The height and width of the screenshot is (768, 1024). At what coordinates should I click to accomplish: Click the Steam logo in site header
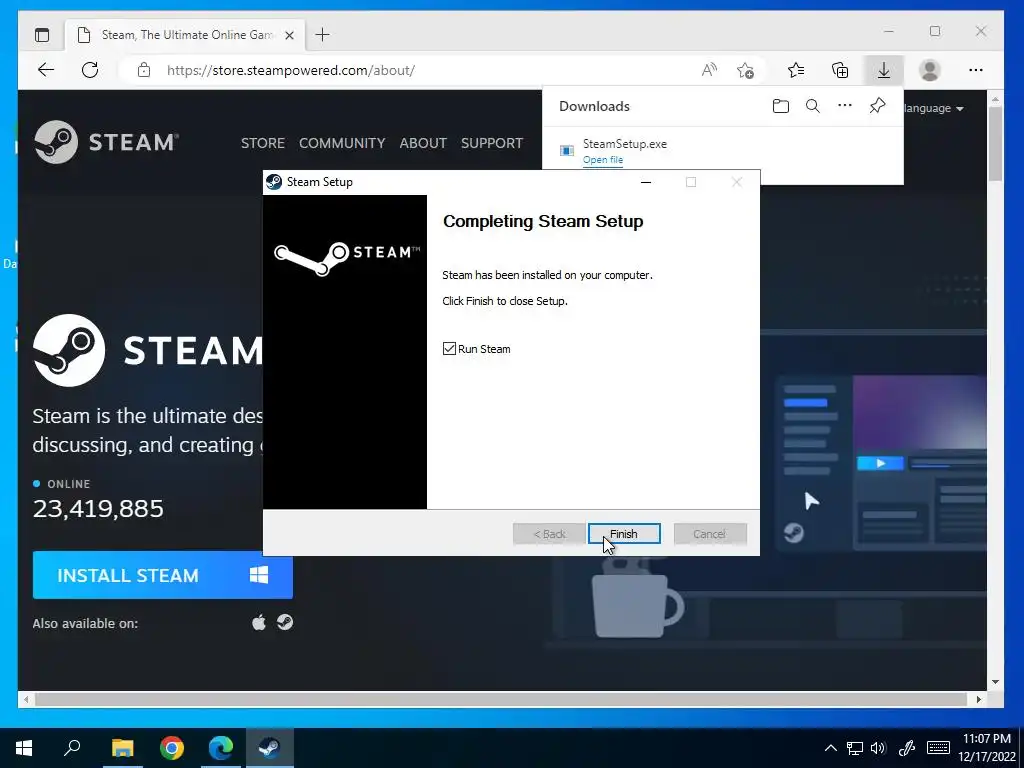pyautogui.click(x=106, y=142)
